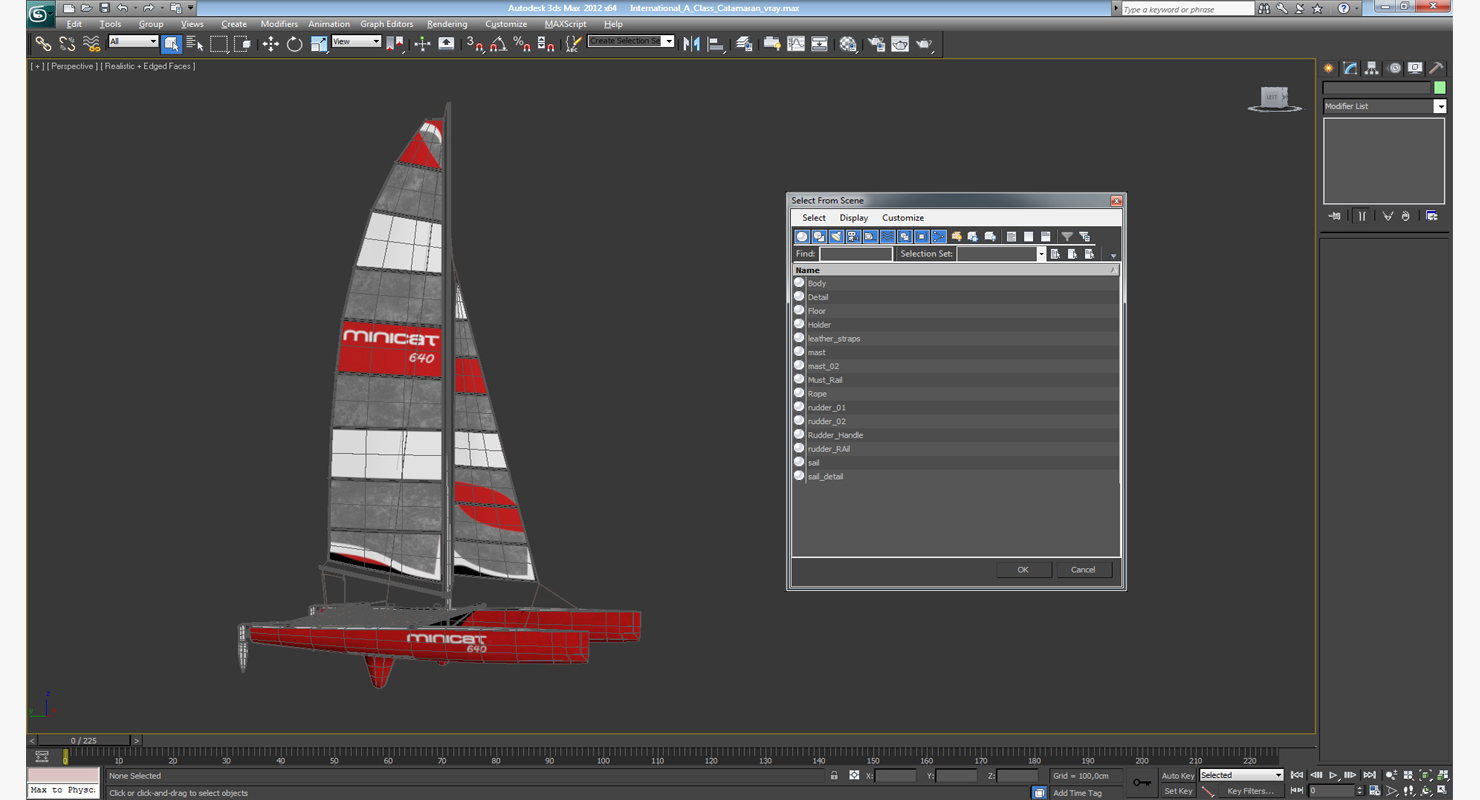
Task: Open the Edit menu
Action: [x=74, y=24]
